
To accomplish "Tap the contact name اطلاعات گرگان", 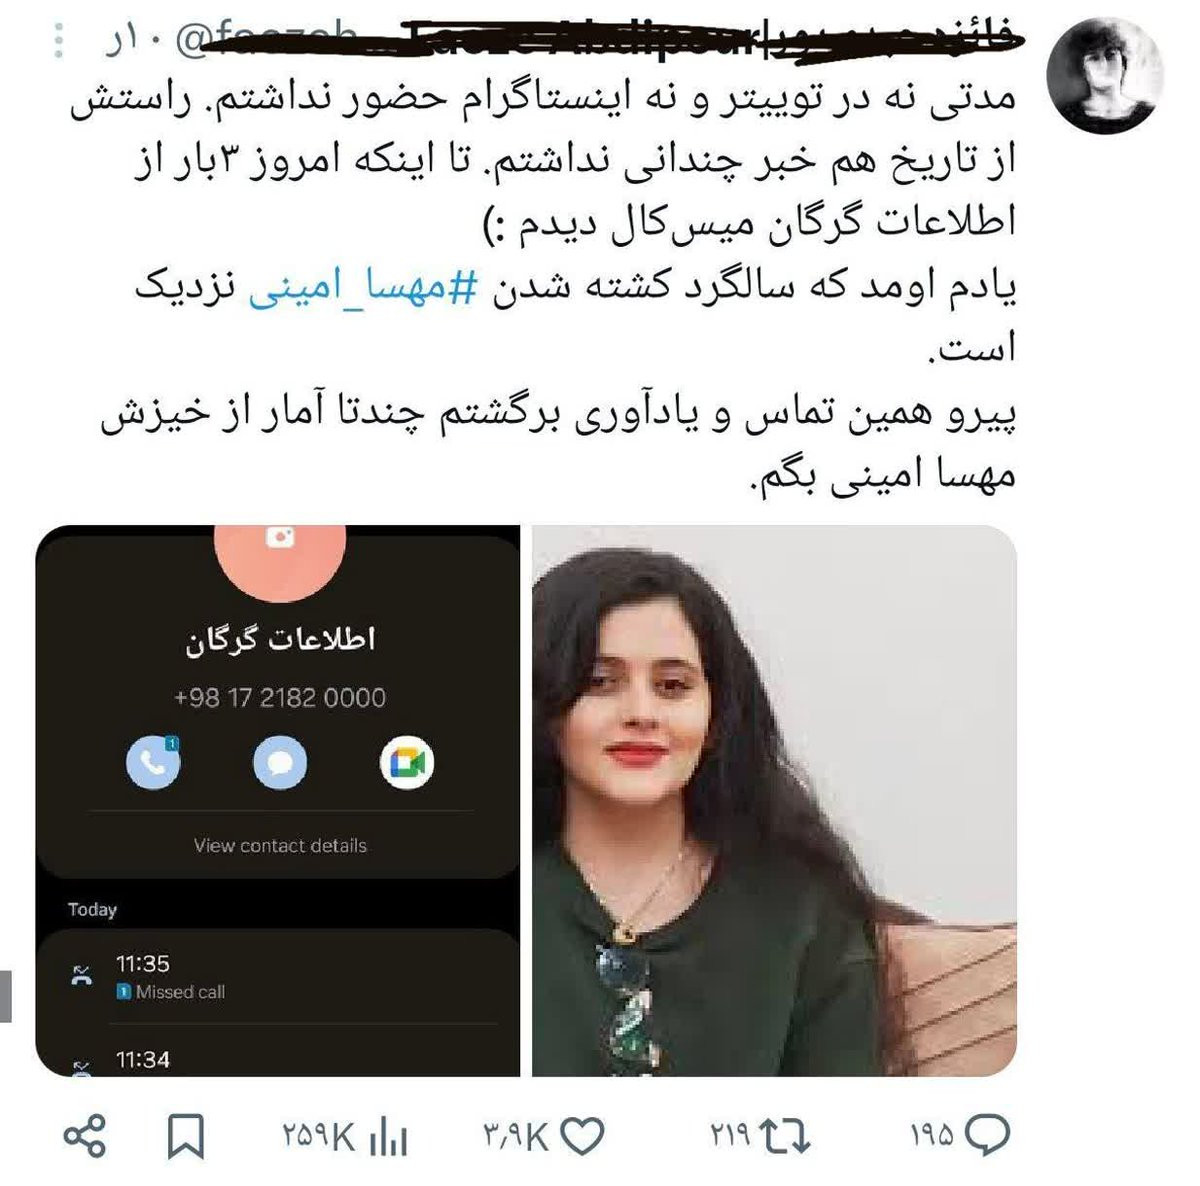I will tap(280, 640).
